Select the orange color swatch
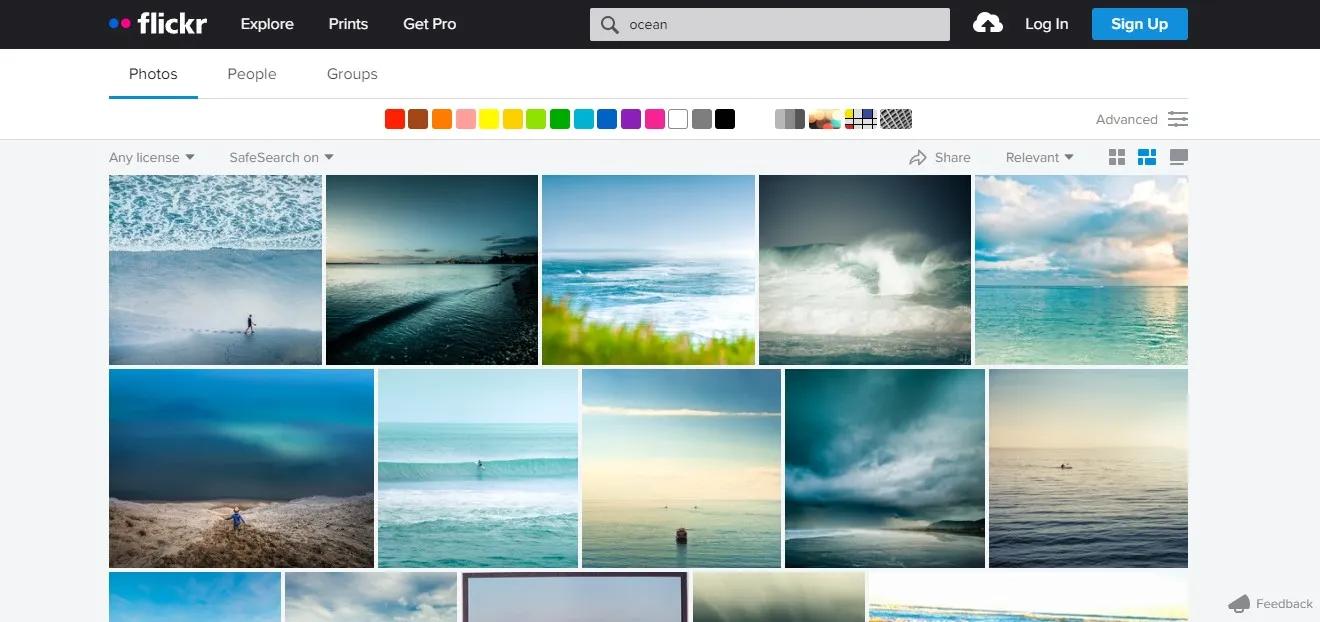The width and height of the screenshot is (1320, 622). (442, 119)
